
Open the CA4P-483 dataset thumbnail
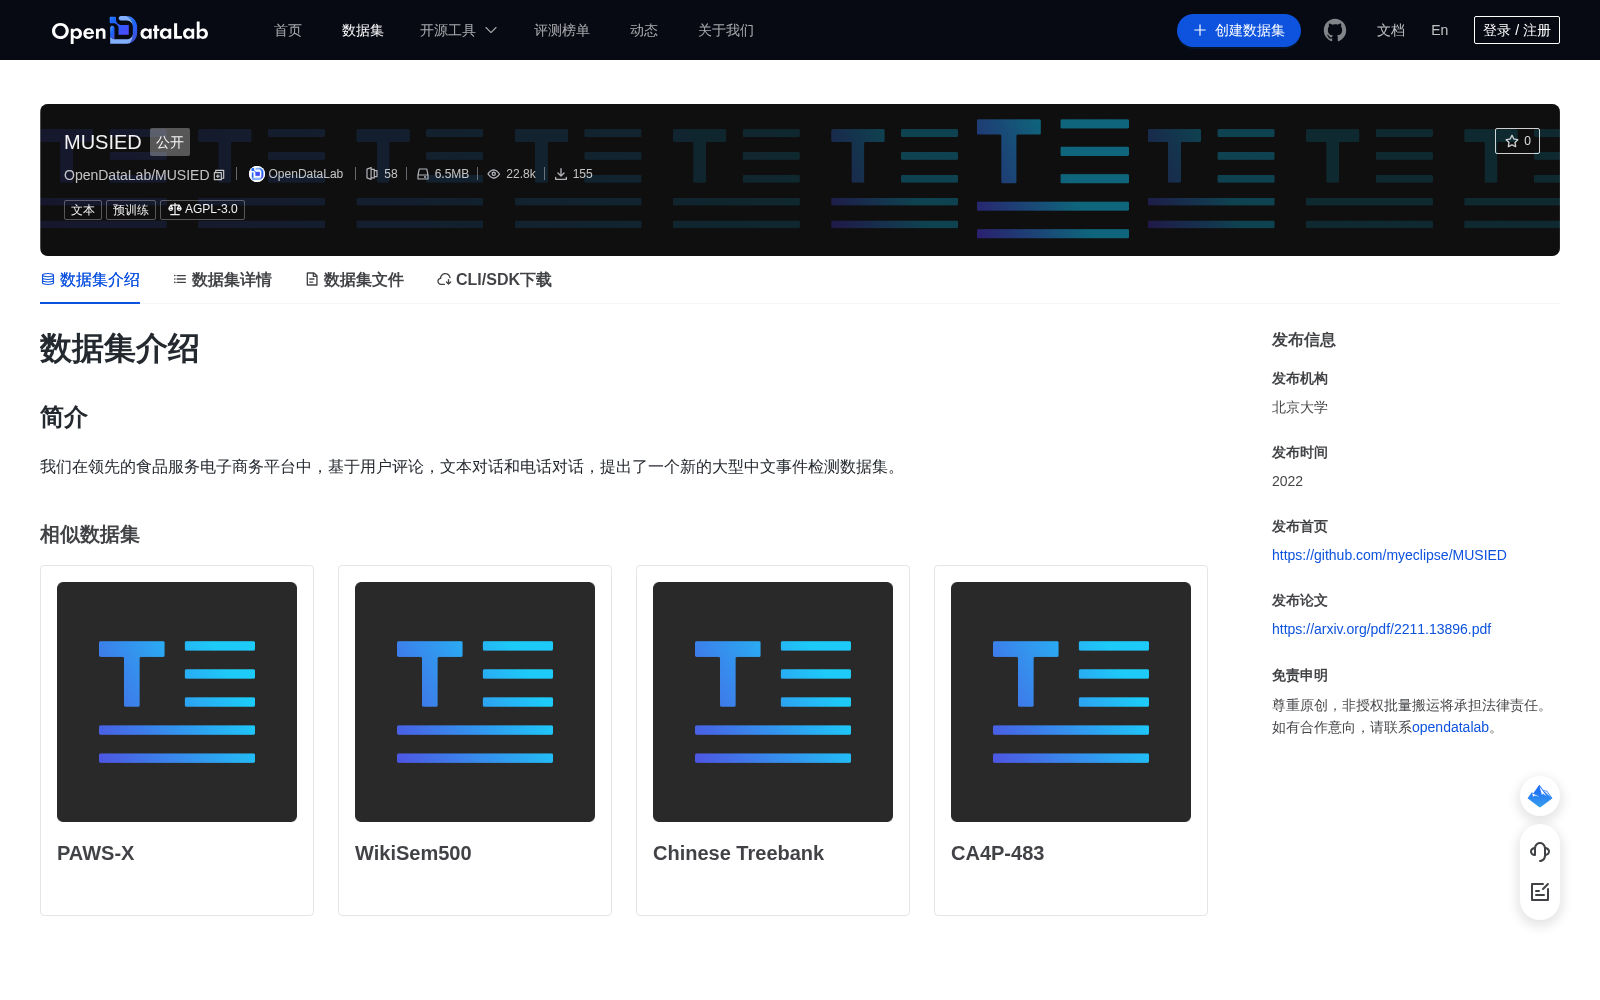pyautogui.click(x=1071, y=702)
